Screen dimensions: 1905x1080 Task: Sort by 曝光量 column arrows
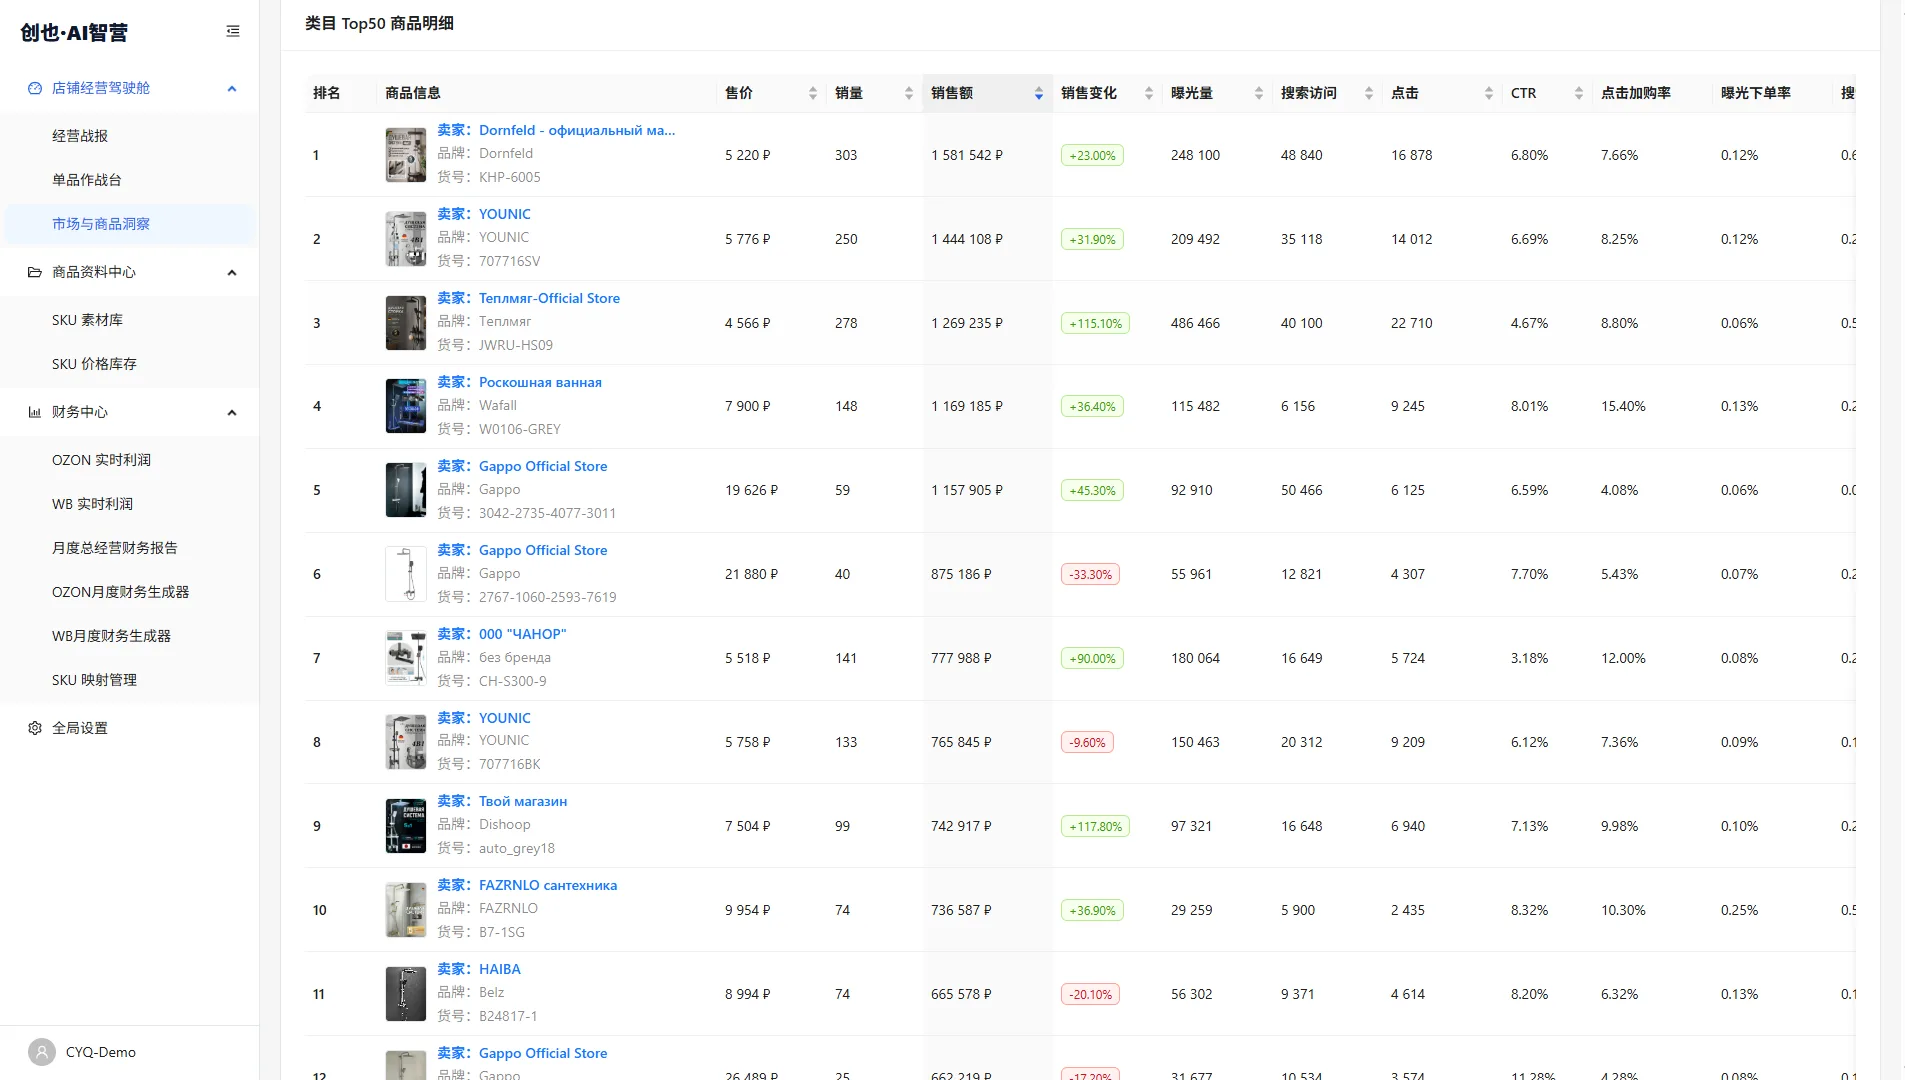tap(1259, 93)
